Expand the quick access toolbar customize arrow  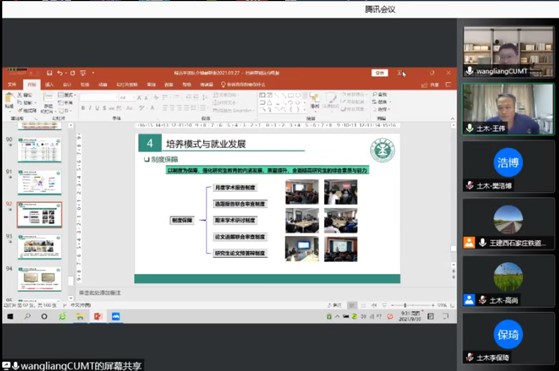[x=93, y=73]
